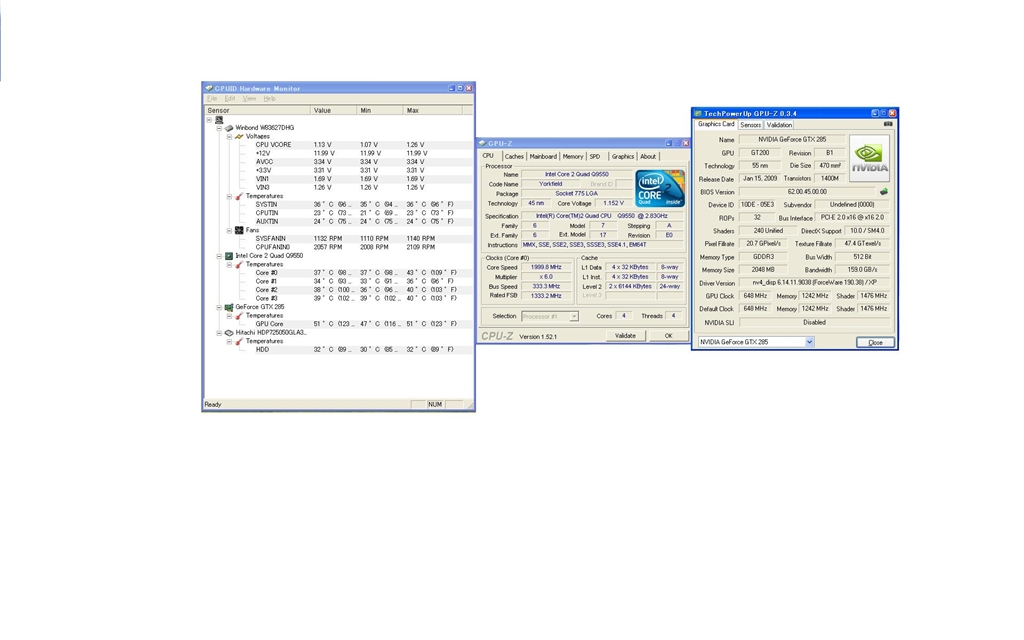Viewport: 1024px width, 640px height.
Task: Select the HDD temperature row
Action: click(x=338, y=349)
